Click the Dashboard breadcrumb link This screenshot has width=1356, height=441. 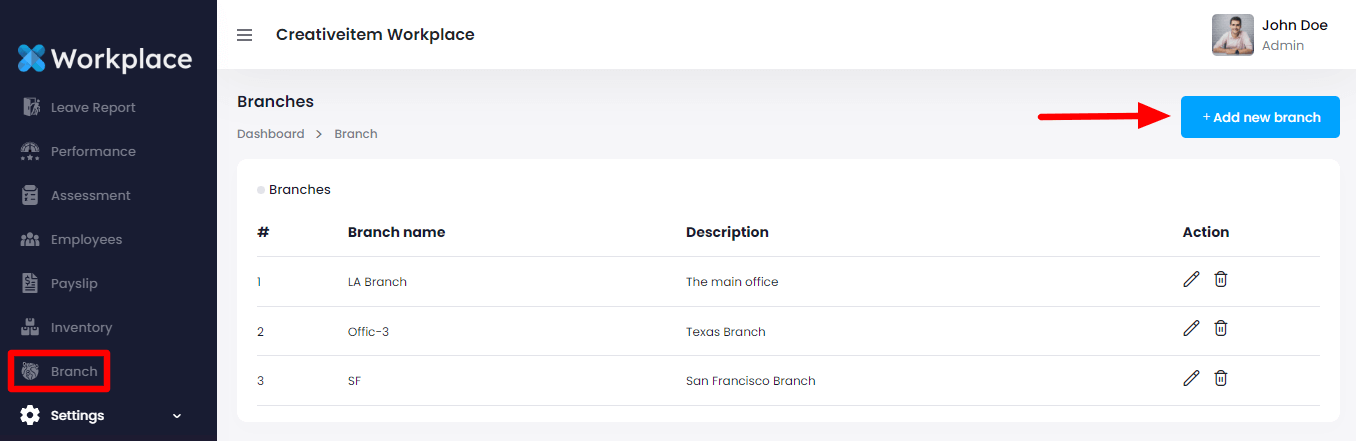click(x=270, y=134)
